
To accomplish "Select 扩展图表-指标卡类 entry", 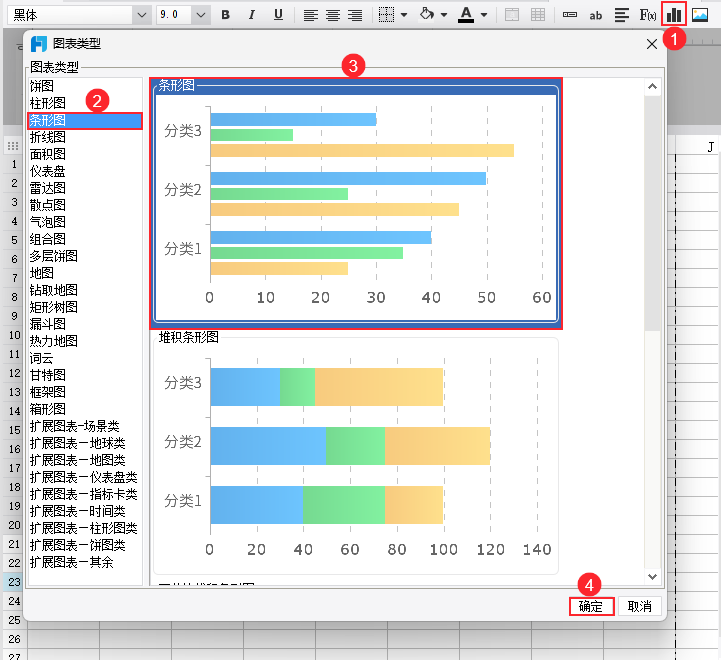I will (85, 494).
